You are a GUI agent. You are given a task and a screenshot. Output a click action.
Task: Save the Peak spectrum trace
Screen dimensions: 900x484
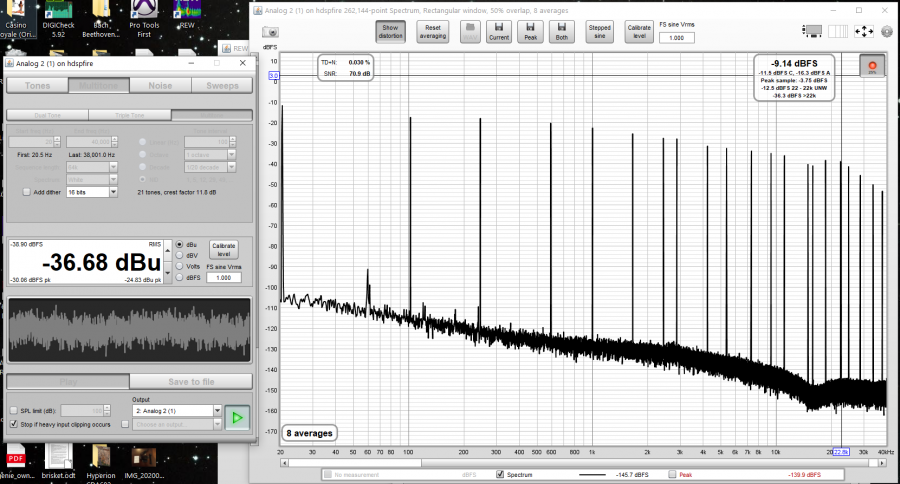[x=530, y=32]
